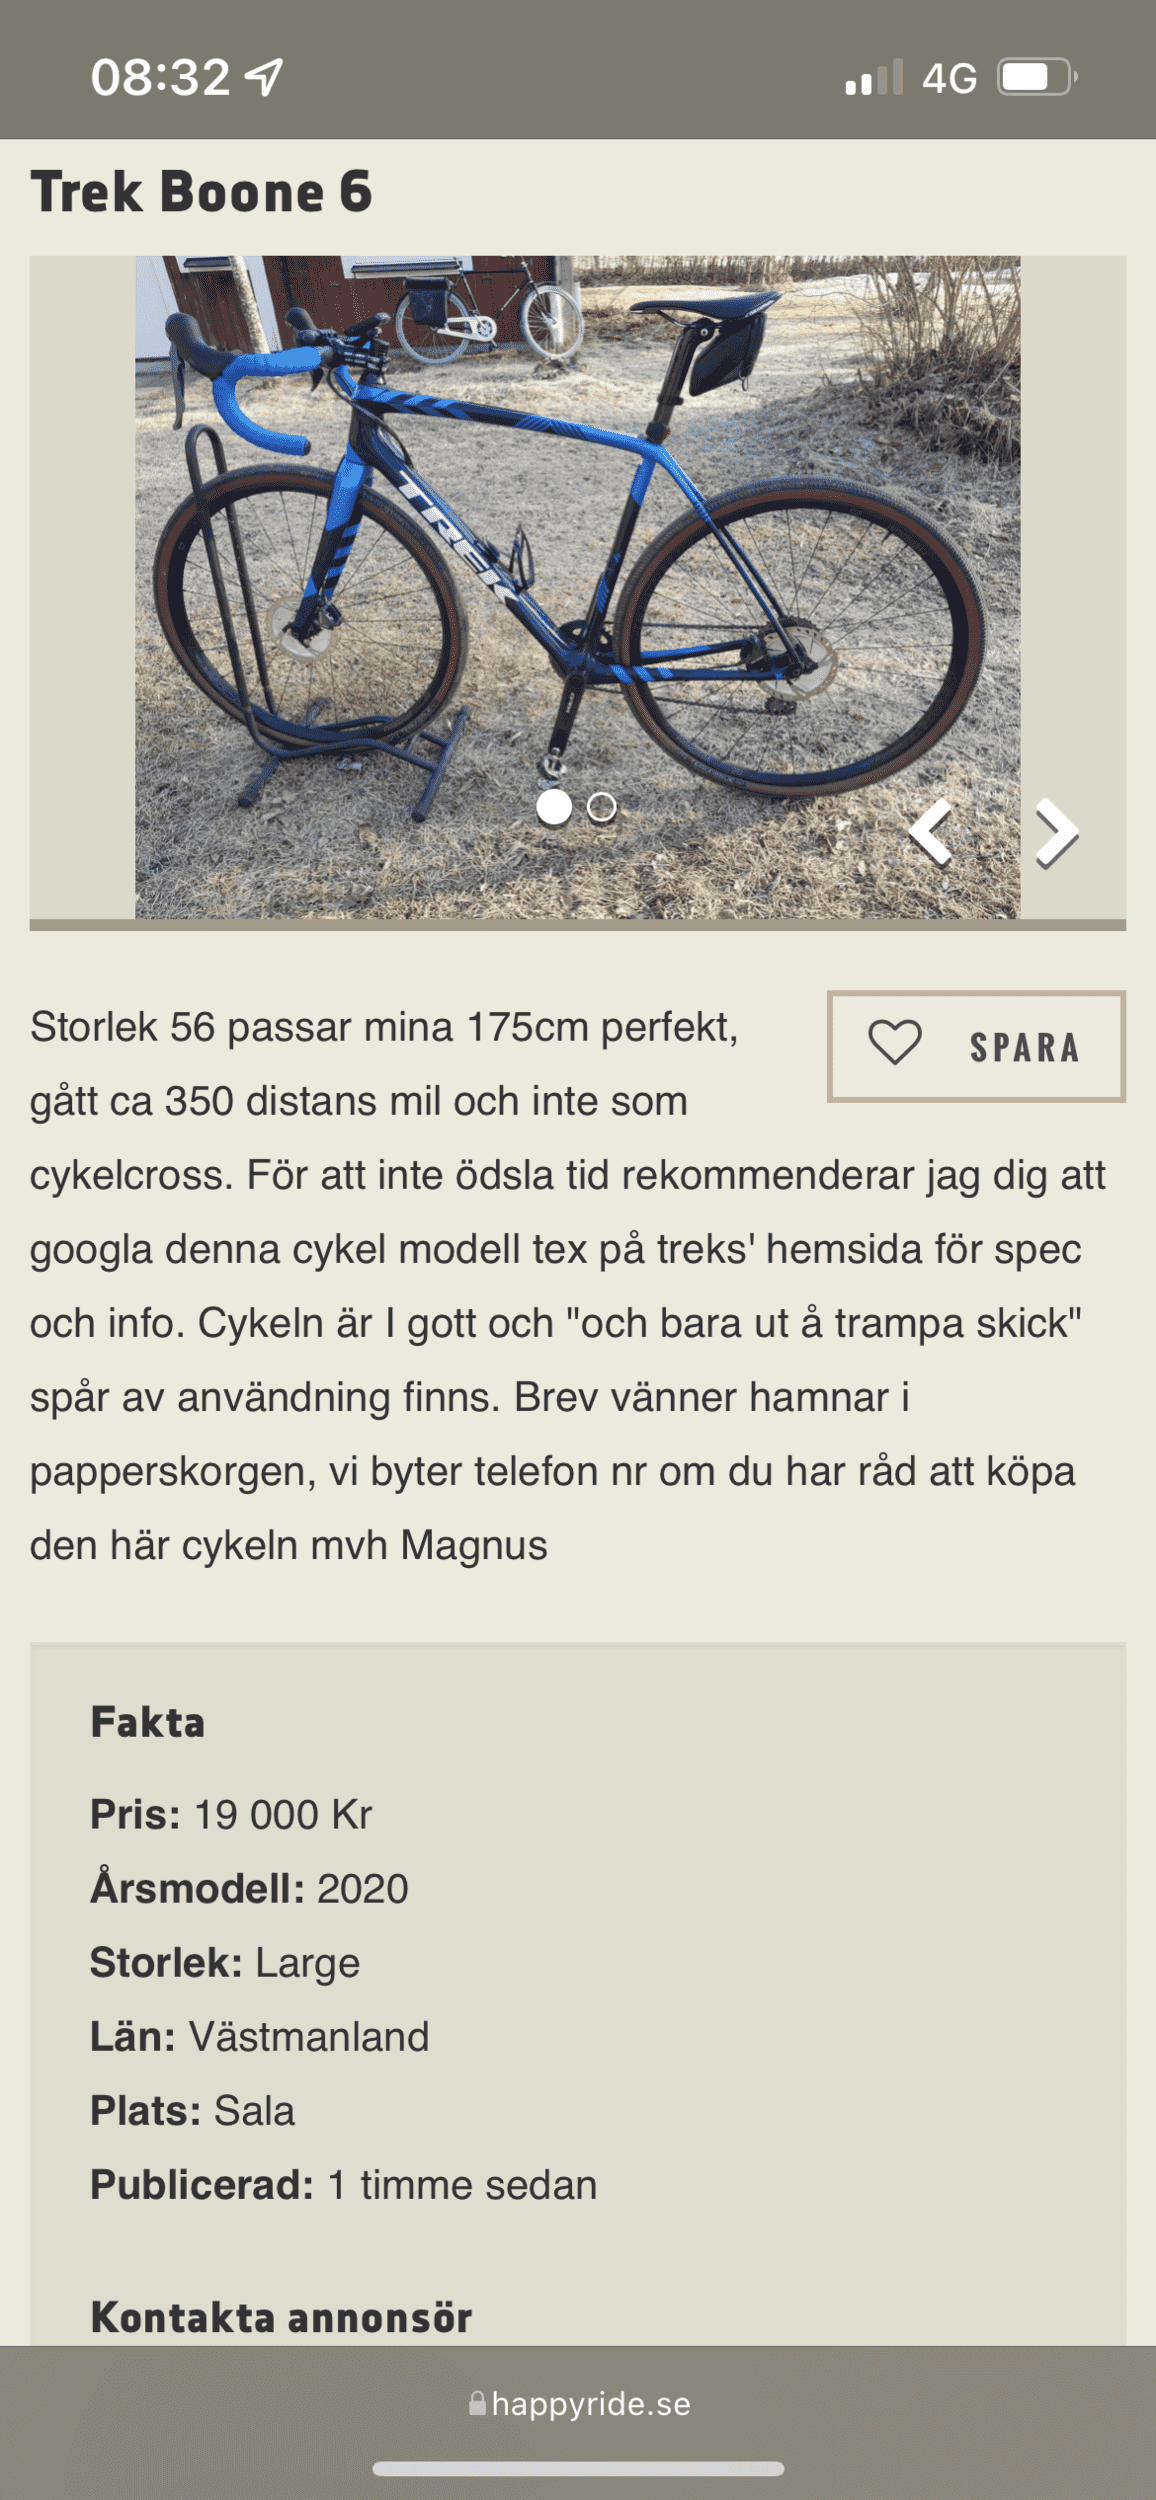Open the happyride.se address bar

click(x=590, y=2404)
